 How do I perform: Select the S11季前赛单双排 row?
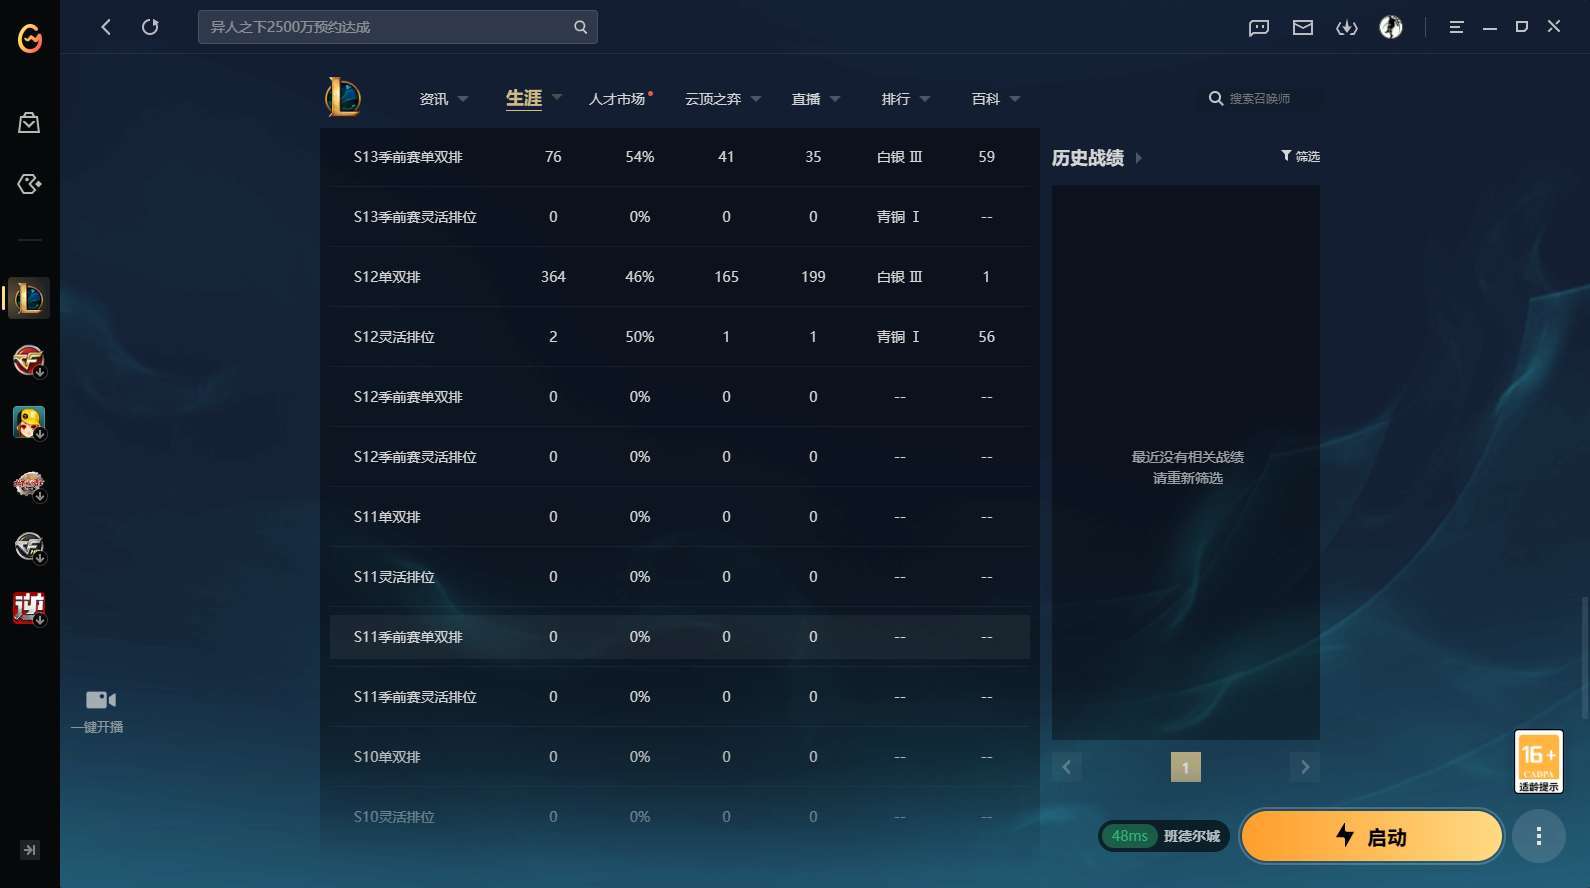[x=680, y=637]
